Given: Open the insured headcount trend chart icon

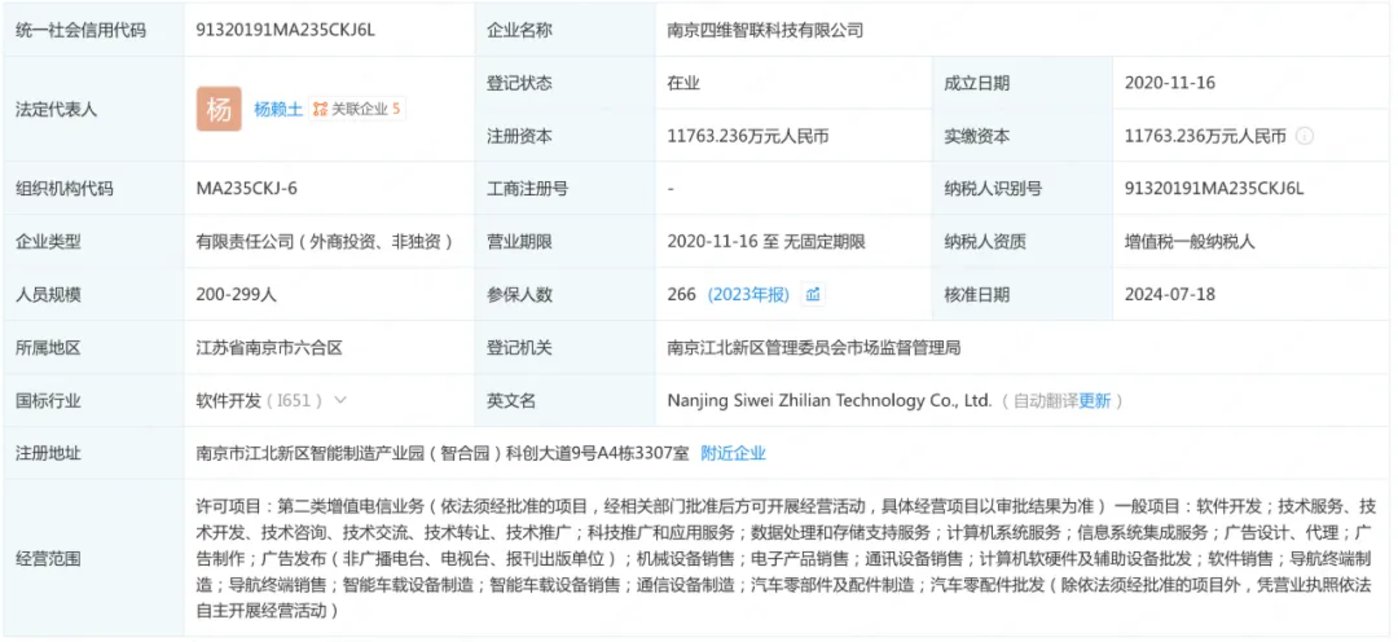Looking at the screenshot, I should tap(813, 294).
